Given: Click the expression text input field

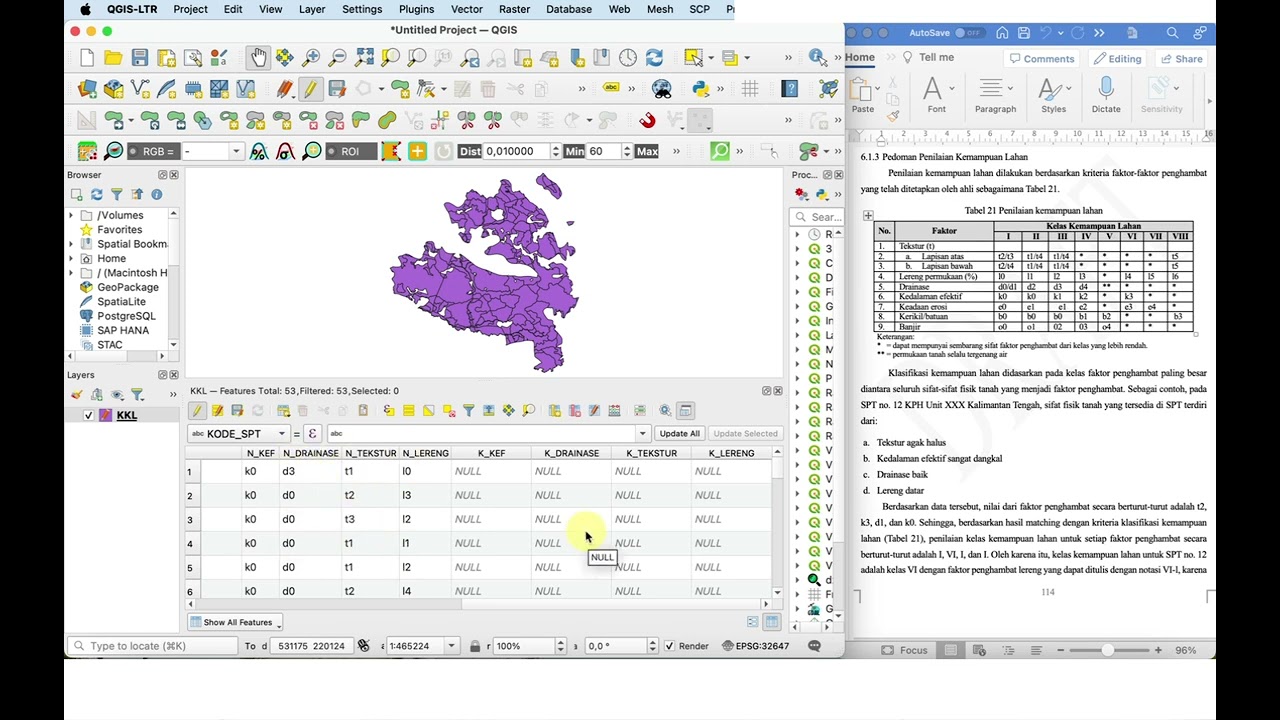Looking at the screenshot, I should pos(481,434).
